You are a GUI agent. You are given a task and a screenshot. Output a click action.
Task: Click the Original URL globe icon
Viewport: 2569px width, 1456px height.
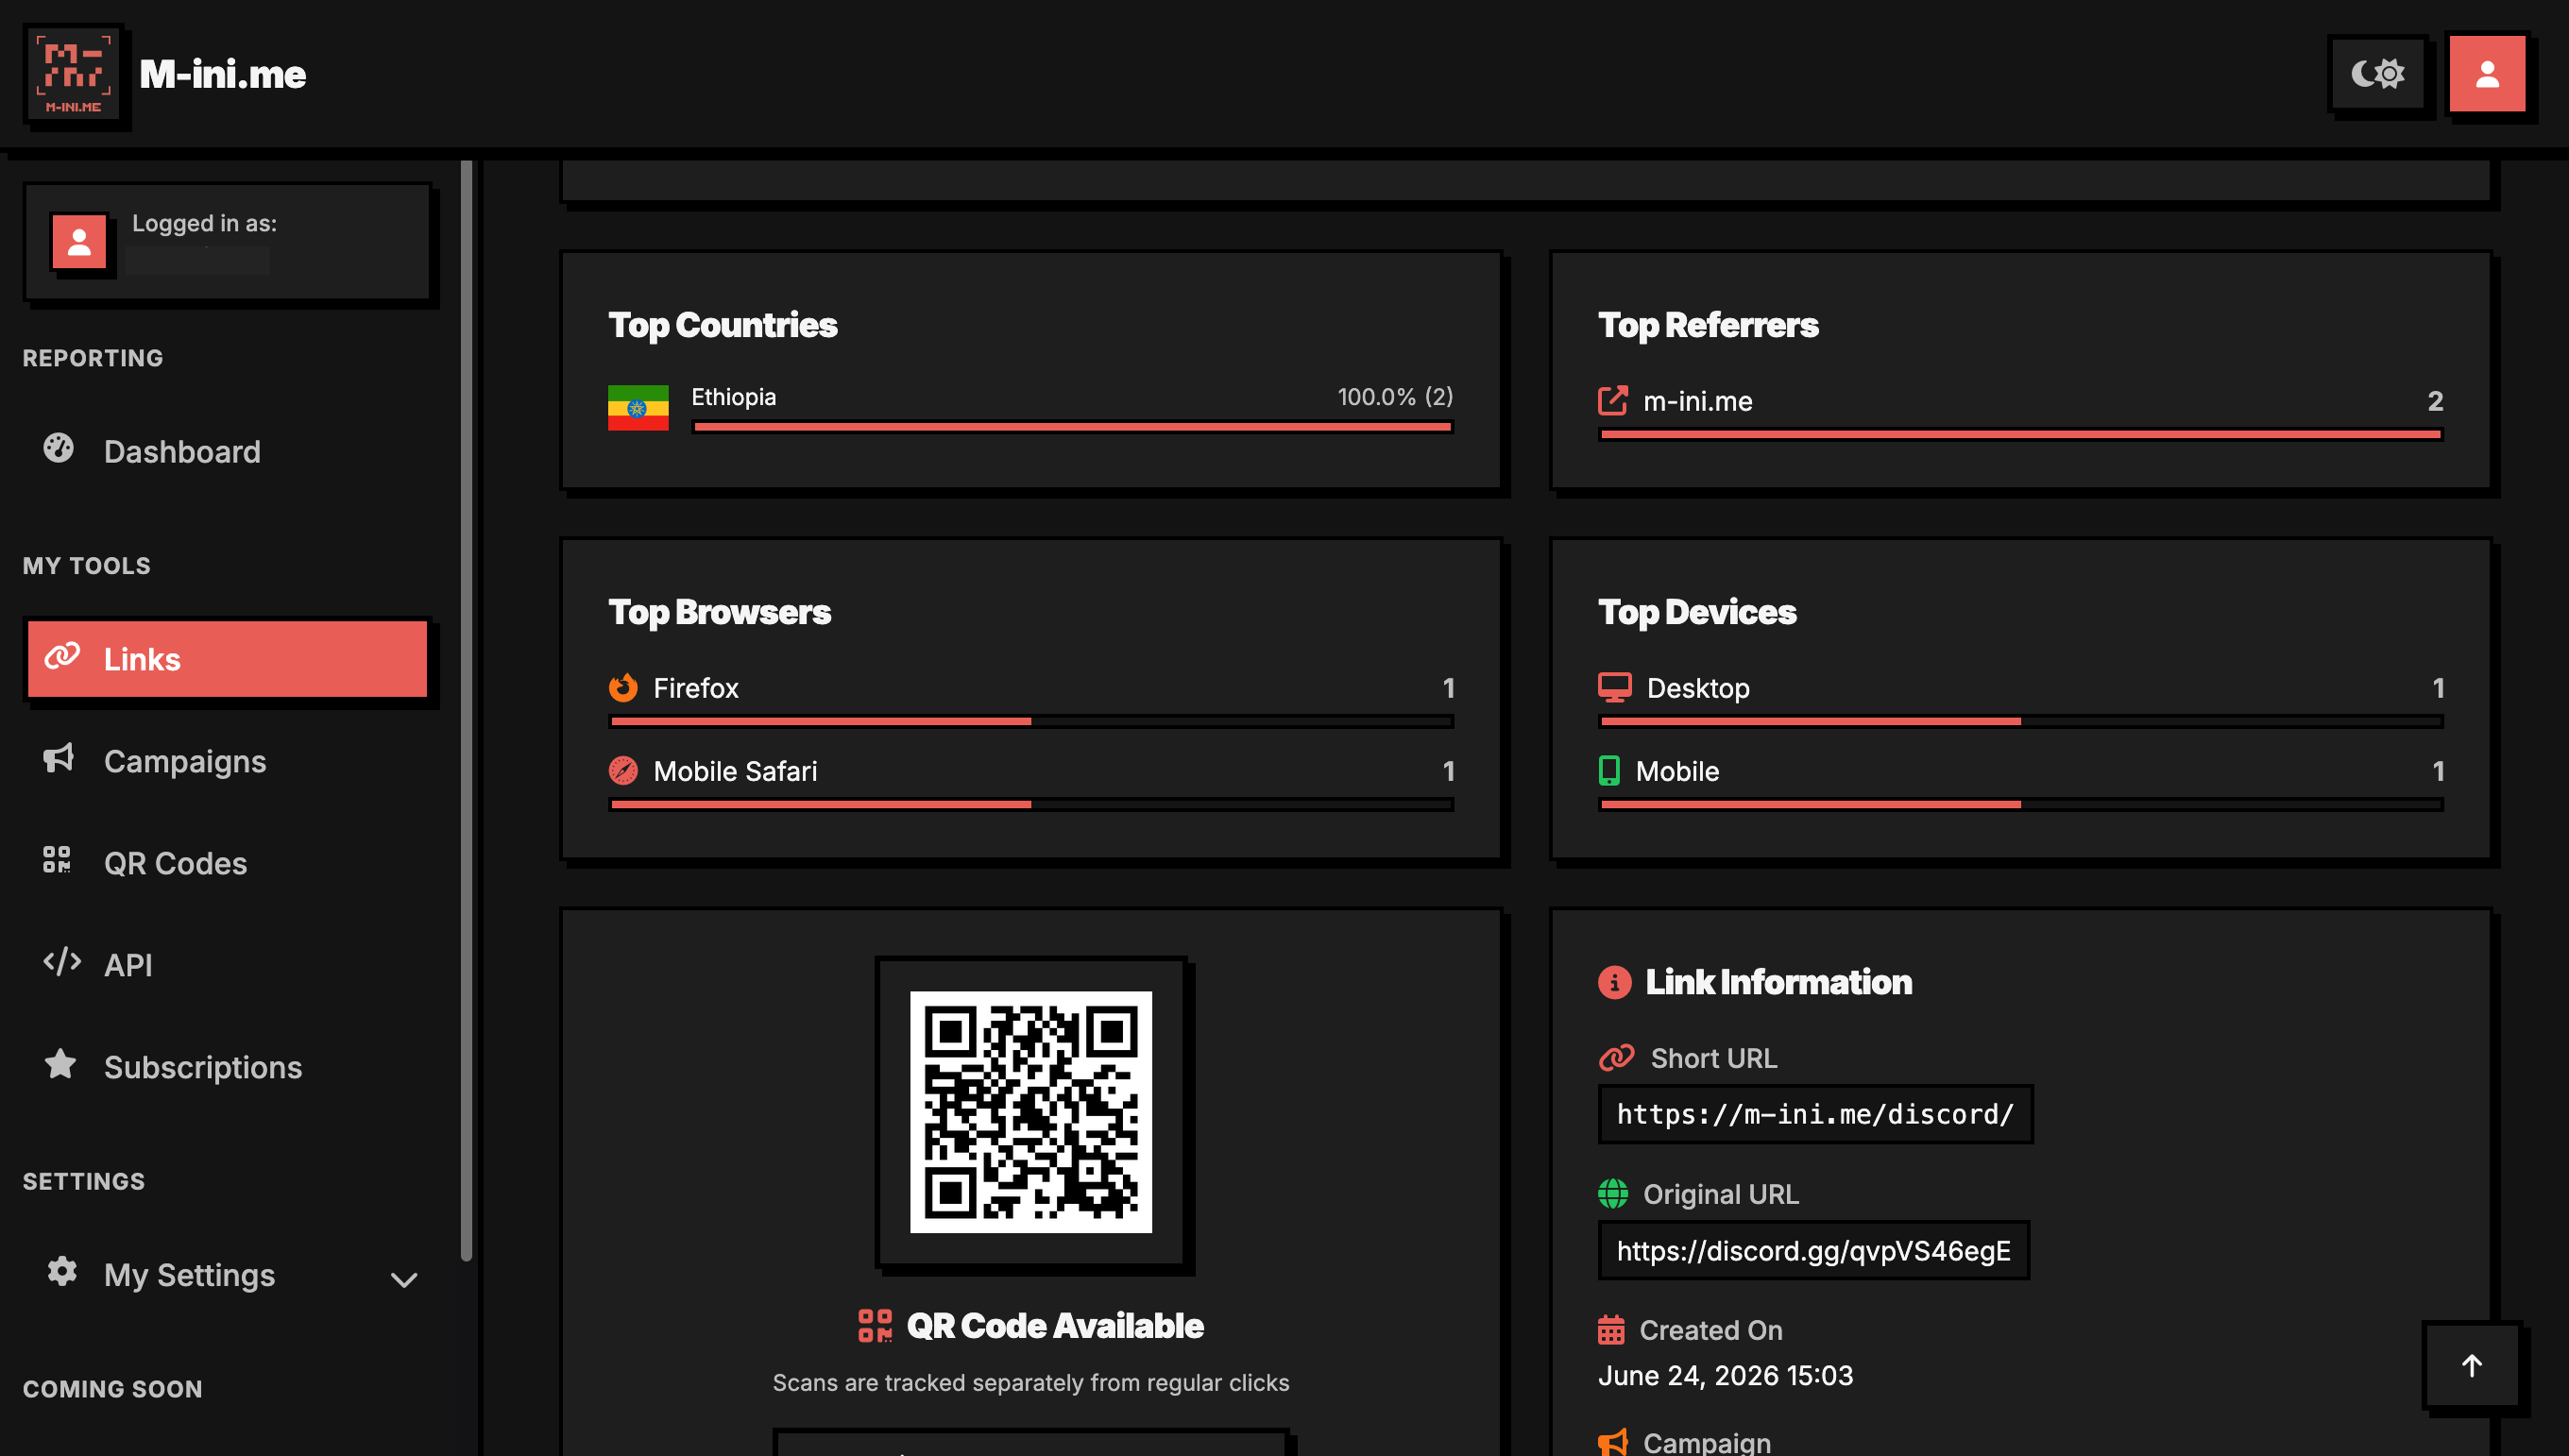1613,1193
